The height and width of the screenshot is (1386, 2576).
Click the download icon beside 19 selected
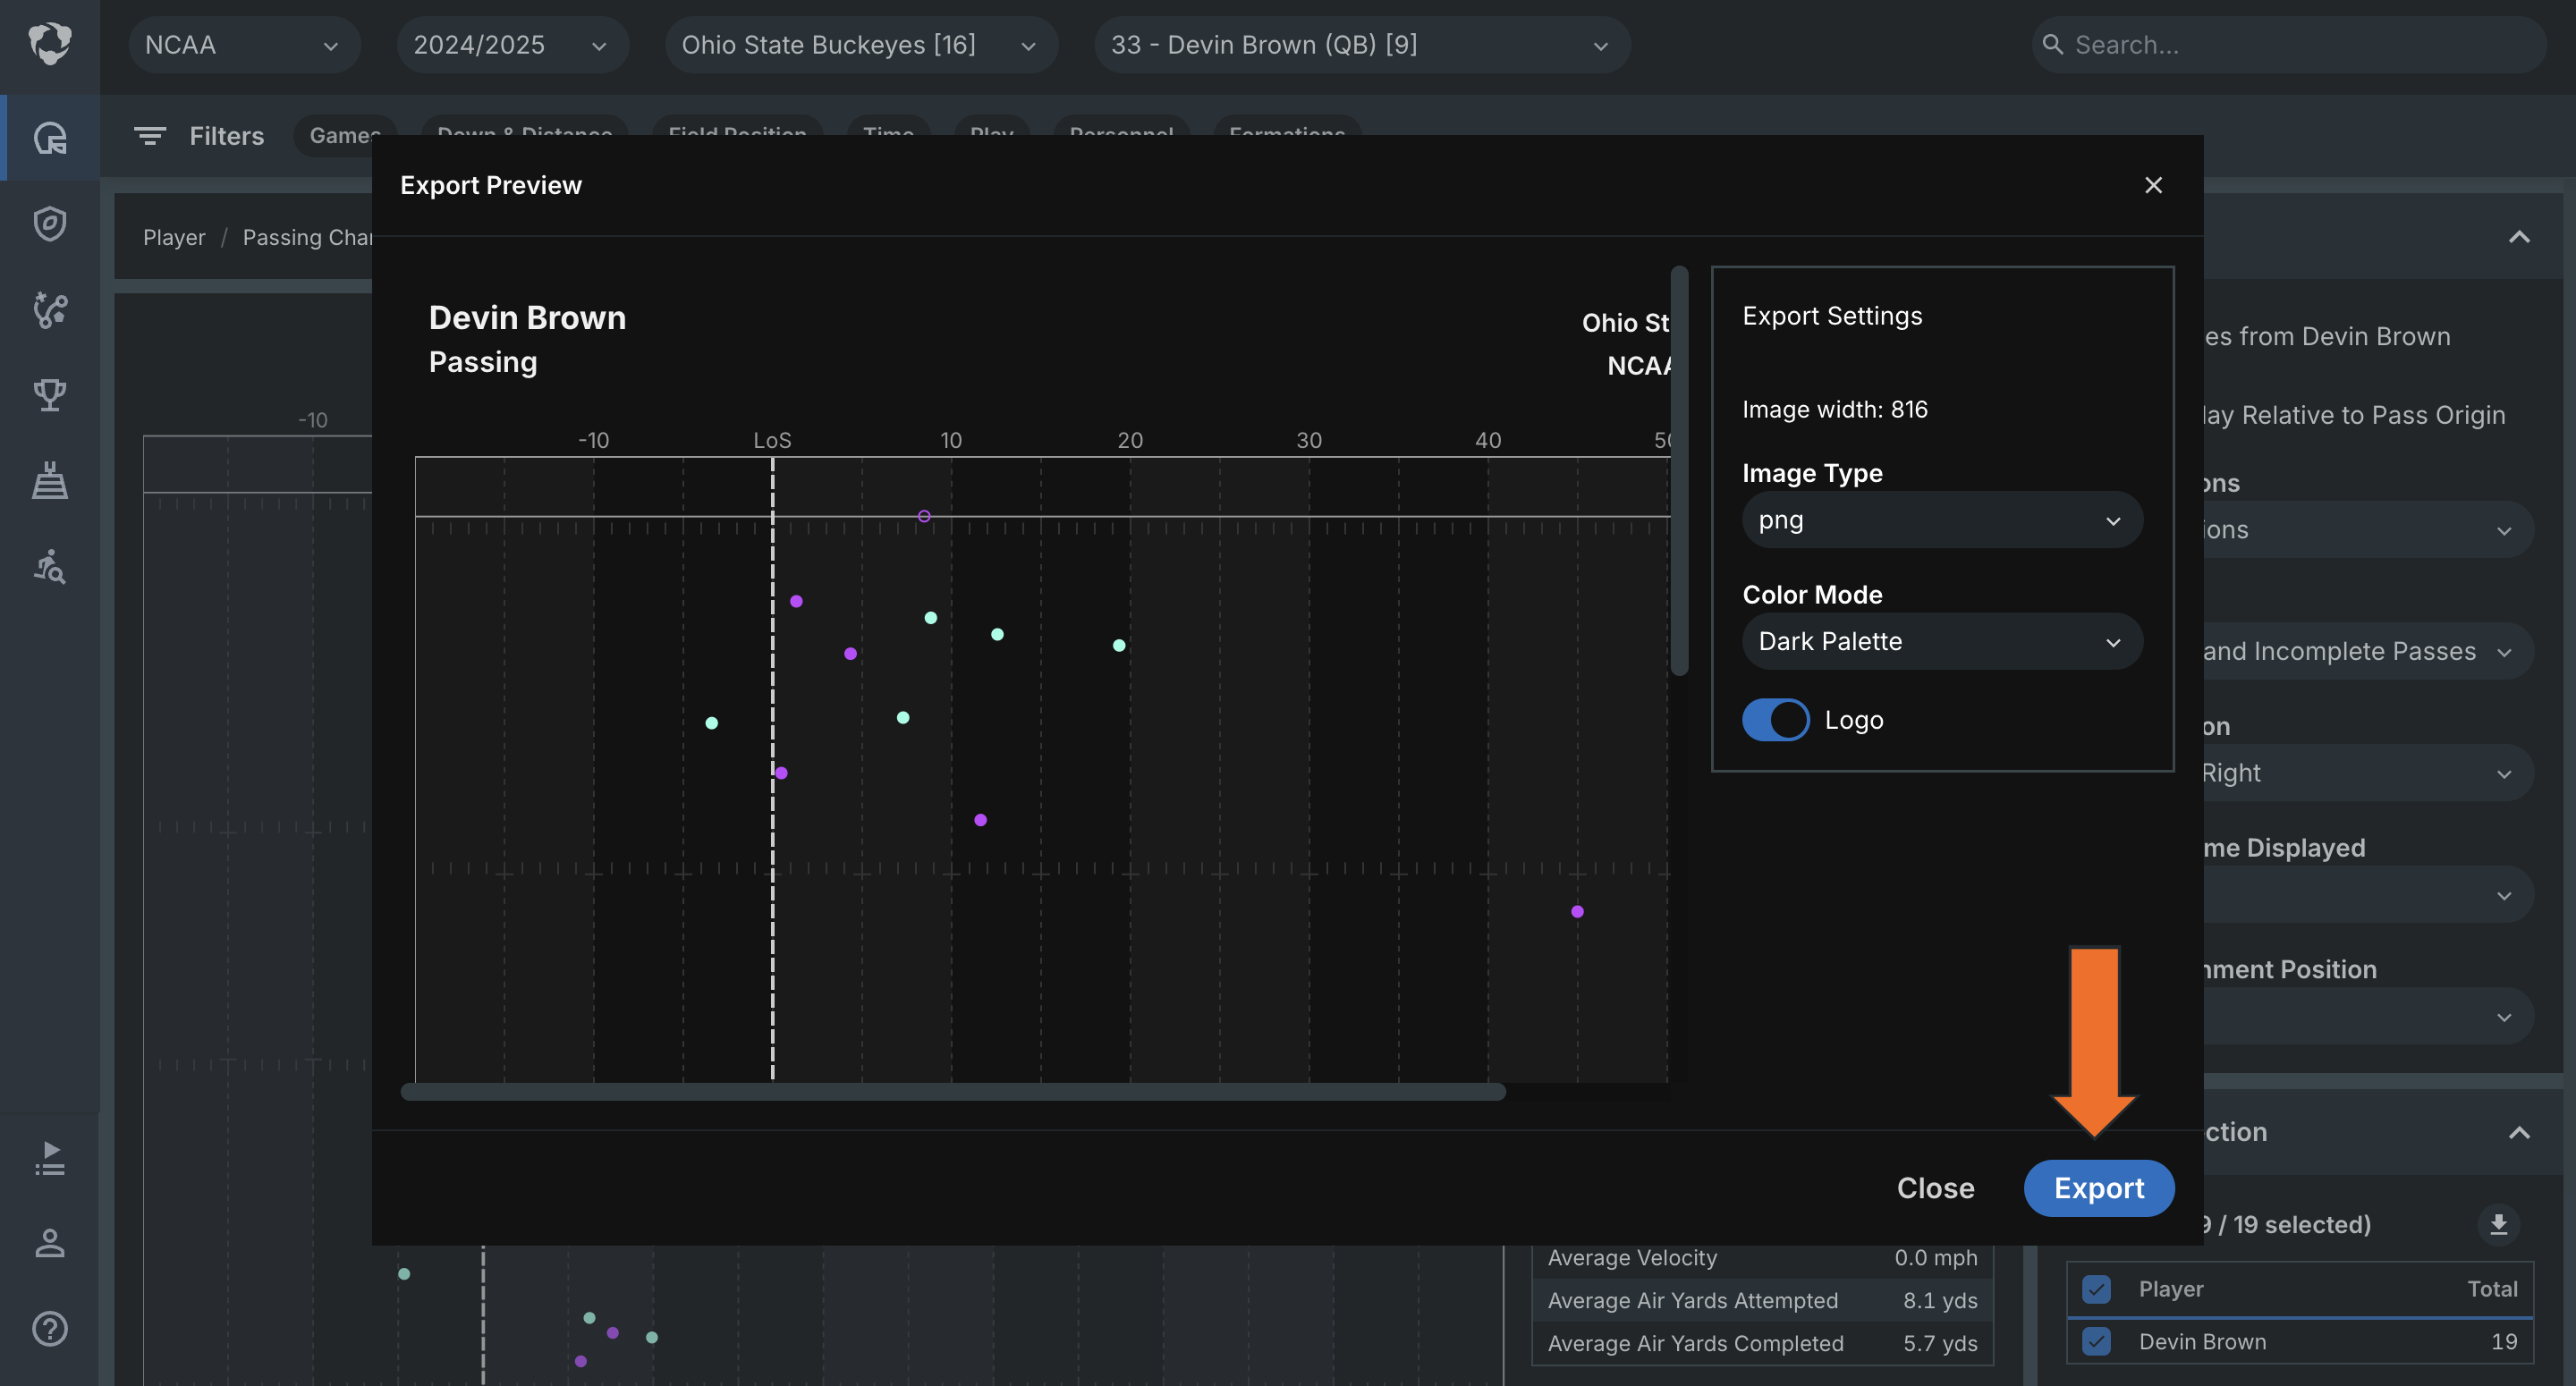(2498, 1224)
